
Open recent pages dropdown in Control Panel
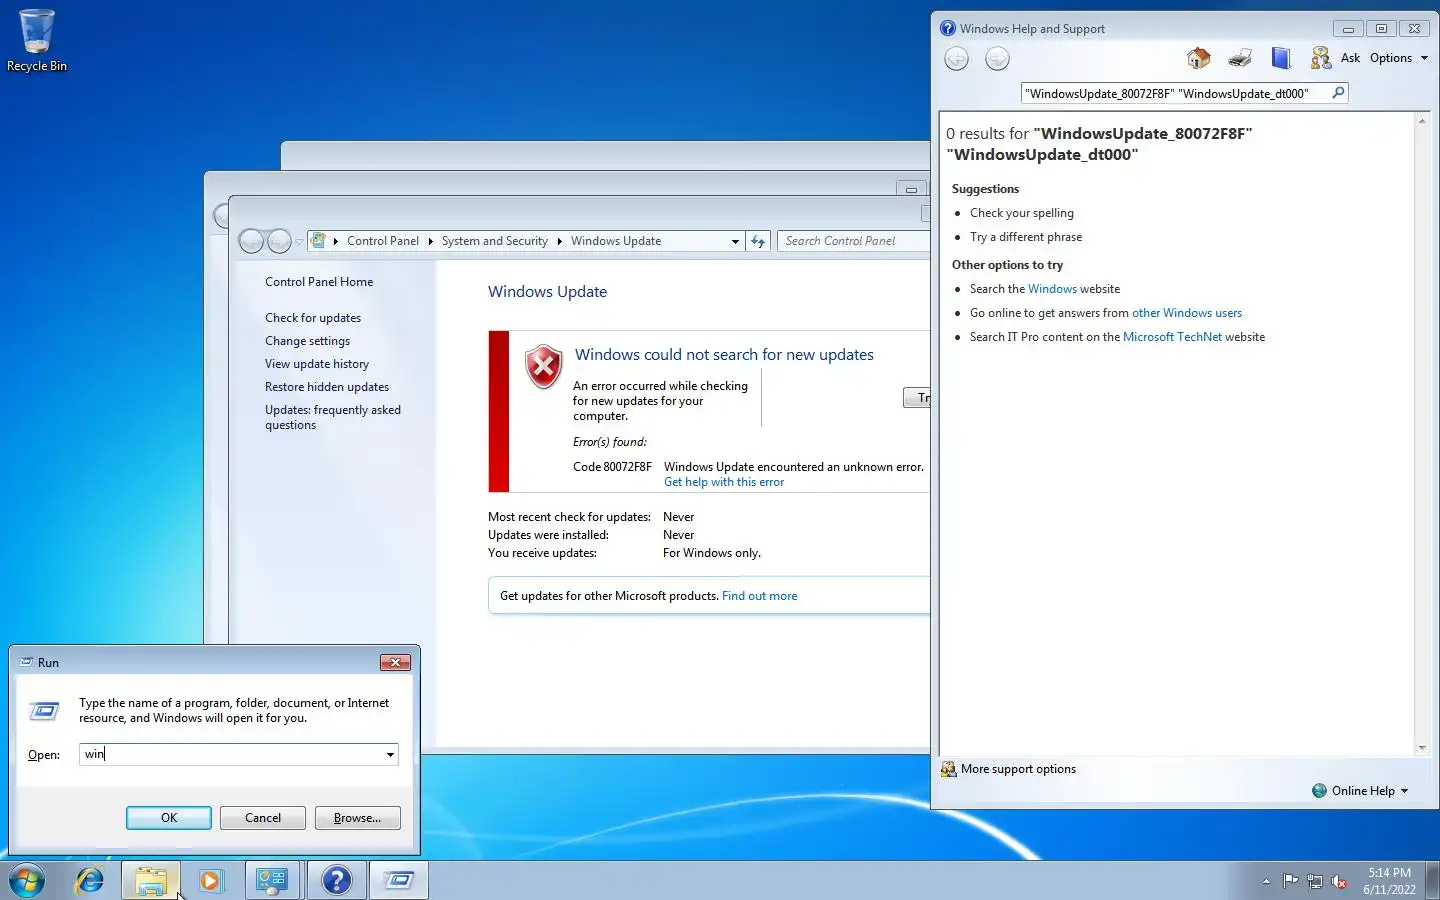coord(299,242)
